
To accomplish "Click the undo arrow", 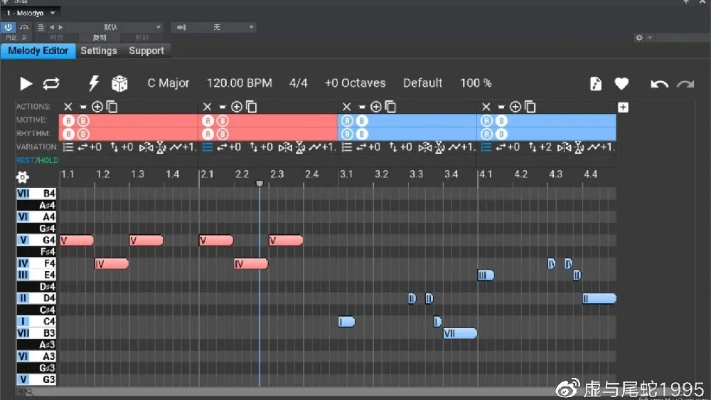I will tap(659, 84).
